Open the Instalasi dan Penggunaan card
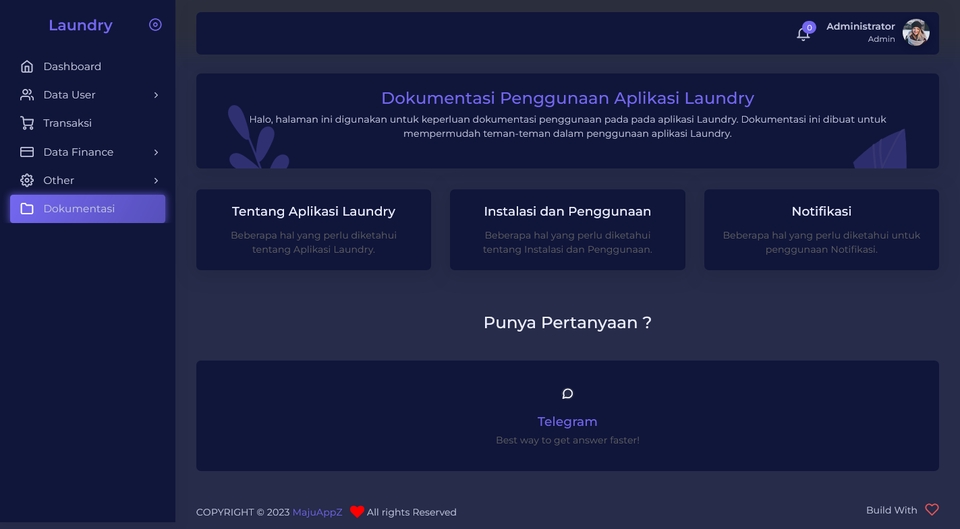Screen dimensions: 960x529 point(568,230)
